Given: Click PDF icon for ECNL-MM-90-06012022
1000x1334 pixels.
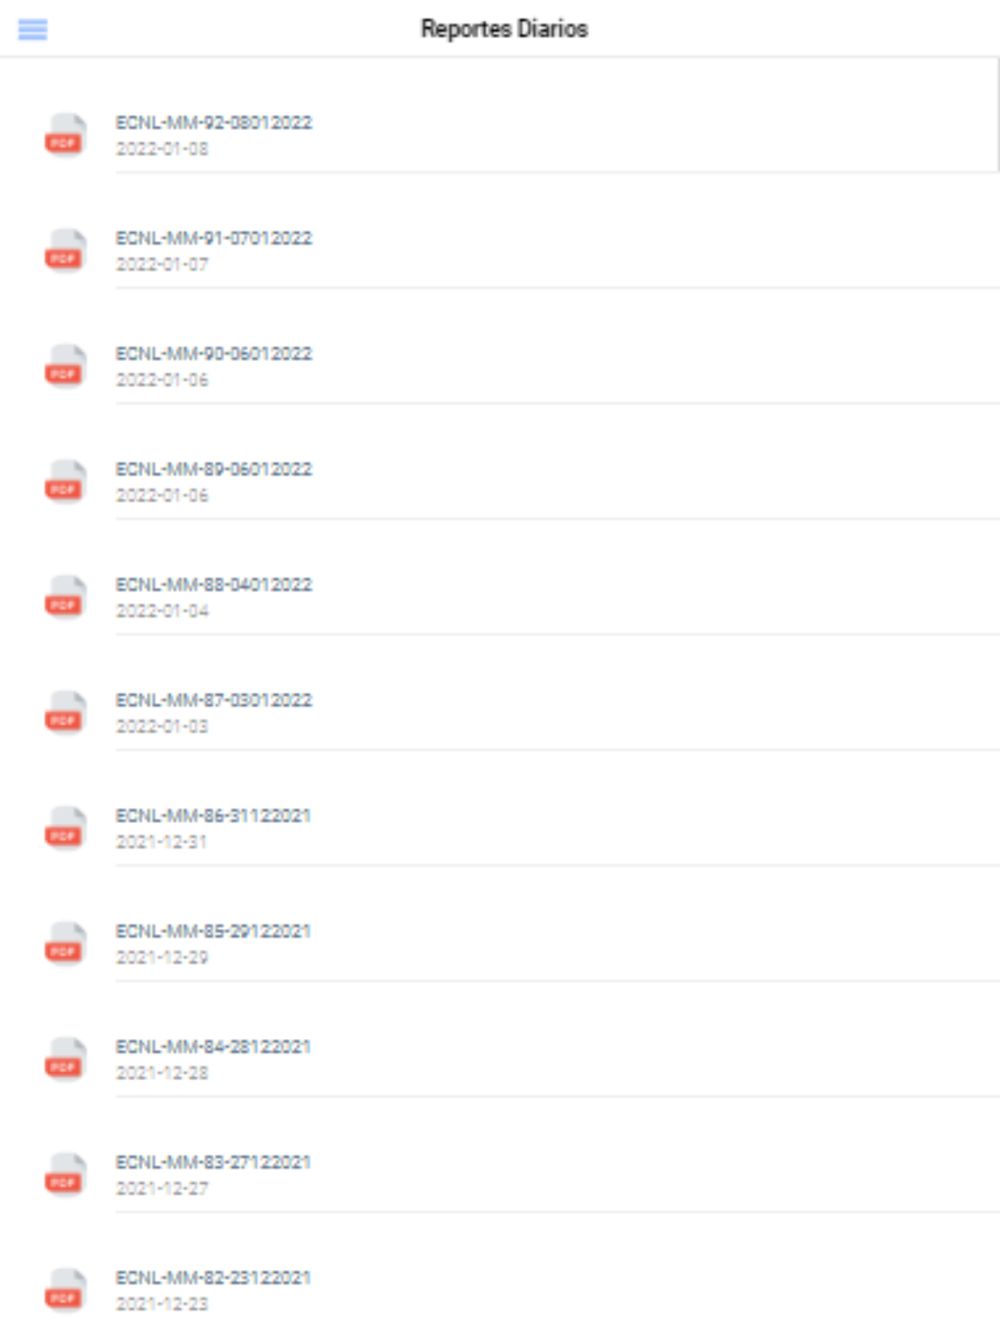Looking at the screenshot, I should tap(65, 366).
